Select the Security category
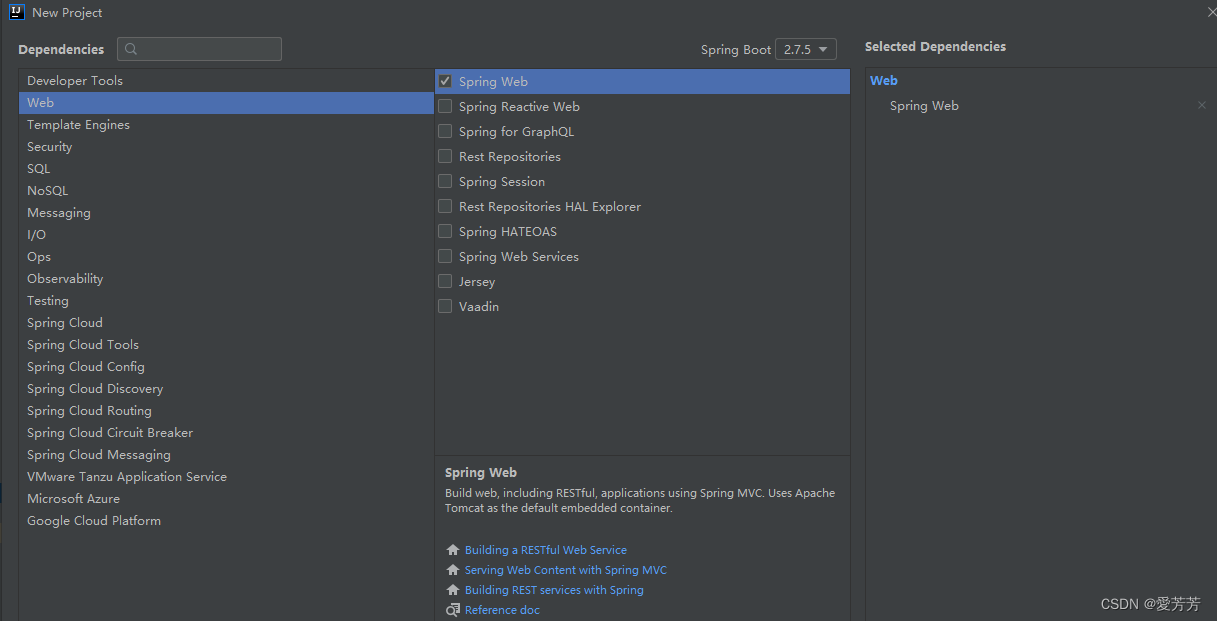This screenshot has width=1217, height=621. click(49, 146)
